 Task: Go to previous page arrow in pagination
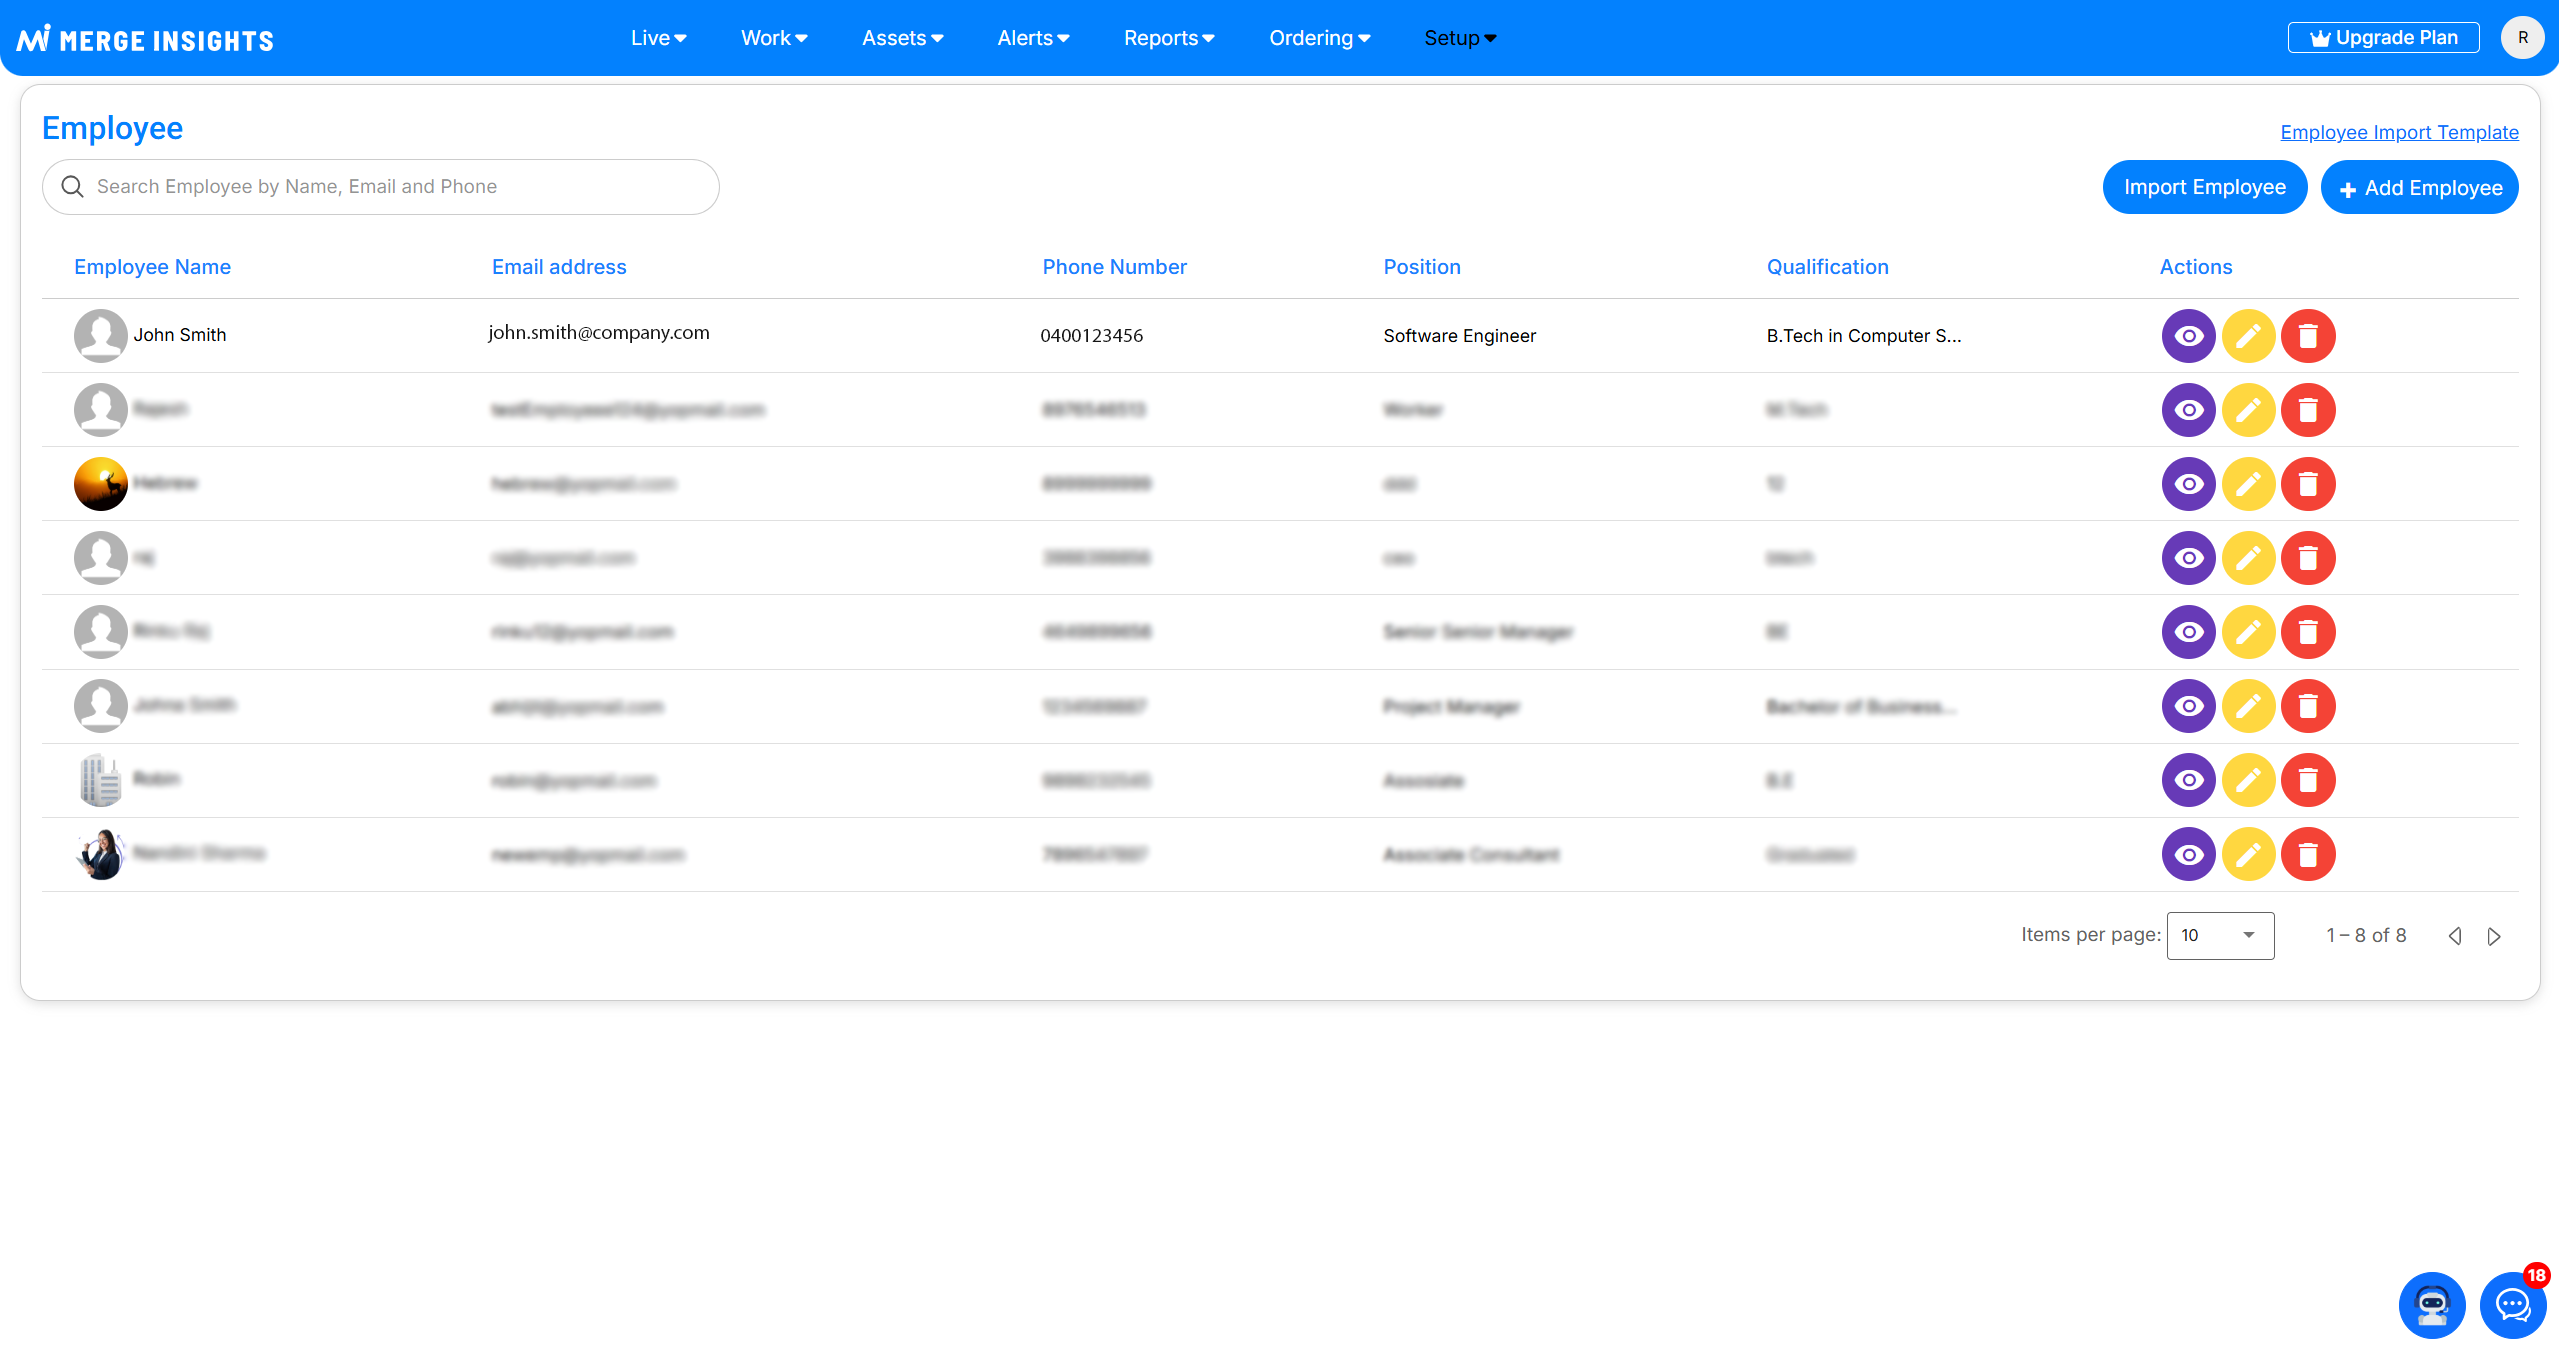coord(2454,936)
